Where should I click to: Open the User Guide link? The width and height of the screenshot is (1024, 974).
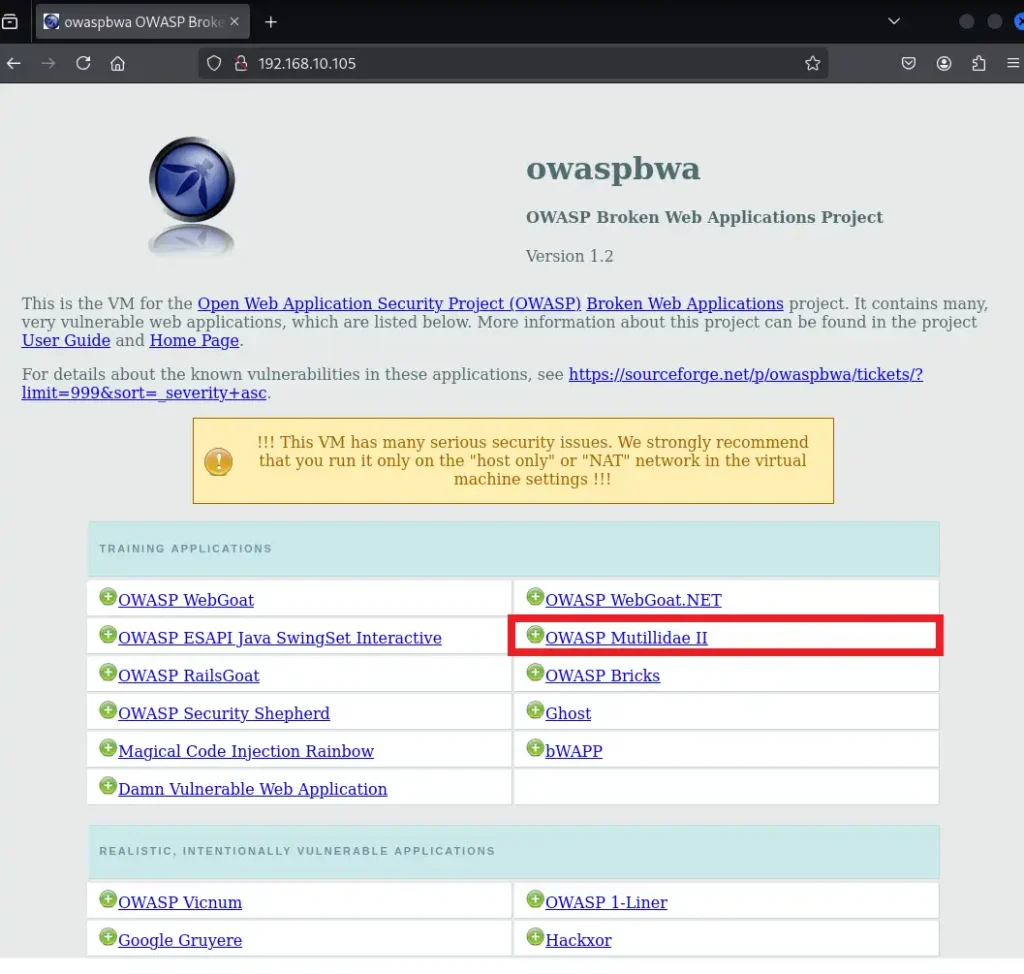66,340
